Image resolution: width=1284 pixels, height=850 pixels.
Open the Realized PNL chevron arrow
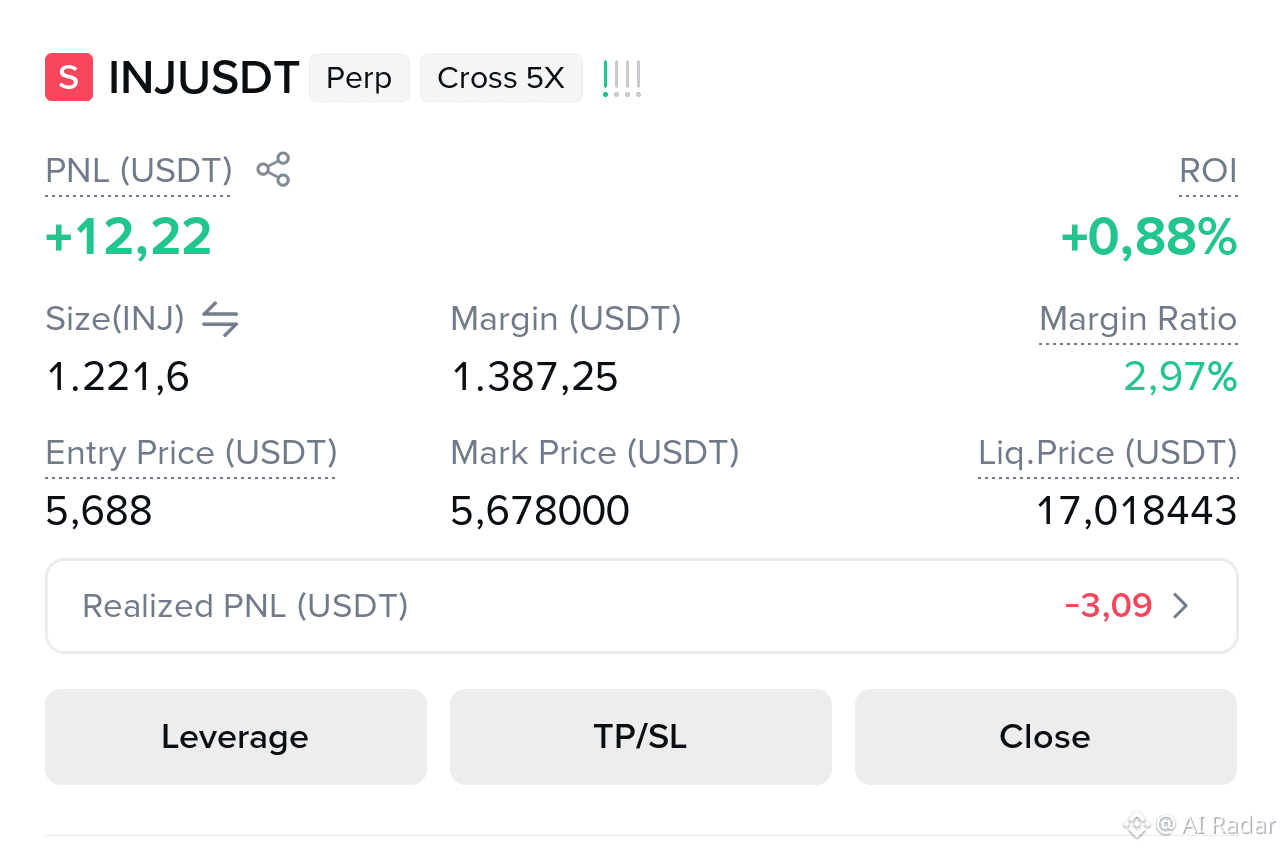click(1181, 606)
